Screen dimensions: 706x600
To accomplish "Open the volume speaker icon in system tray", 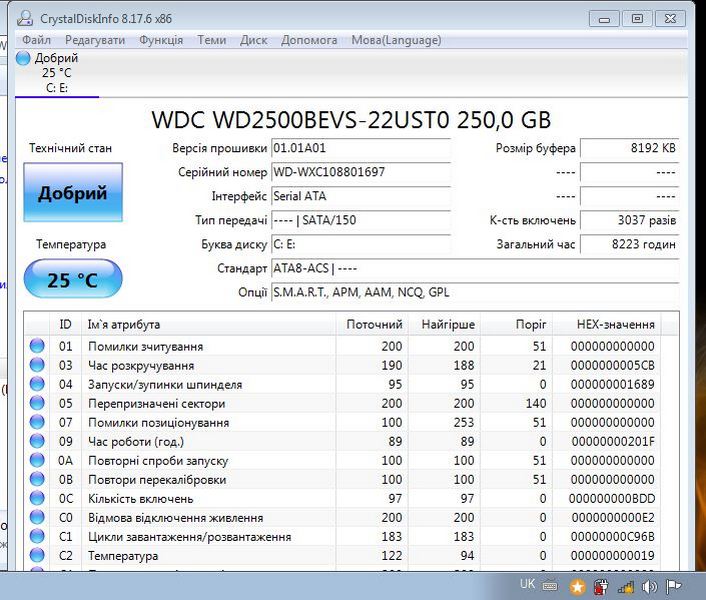I will pyautogui.click(x=649, y=587).
